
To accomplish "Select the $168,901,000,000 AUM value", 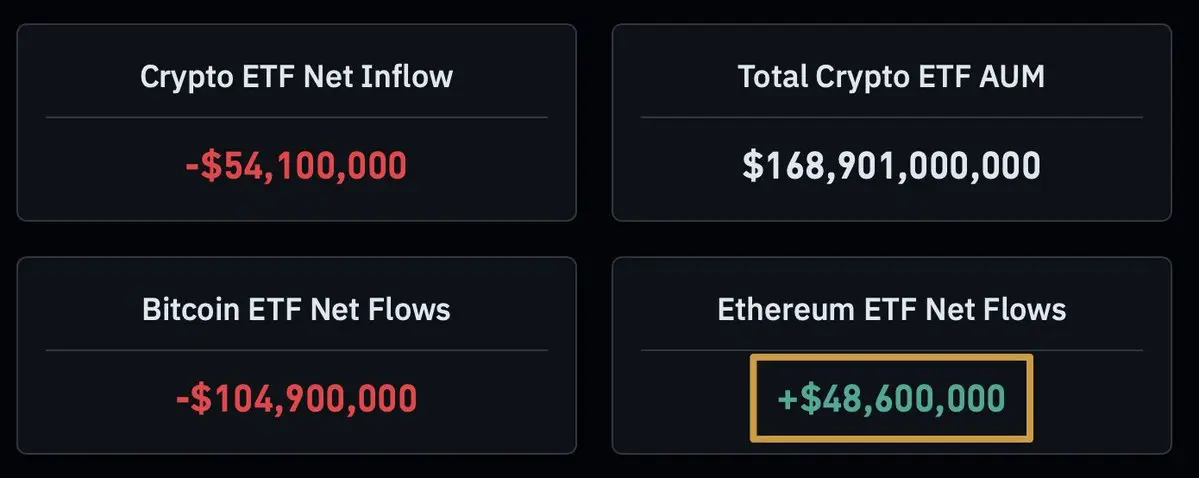I will click(x=891, y=165).
